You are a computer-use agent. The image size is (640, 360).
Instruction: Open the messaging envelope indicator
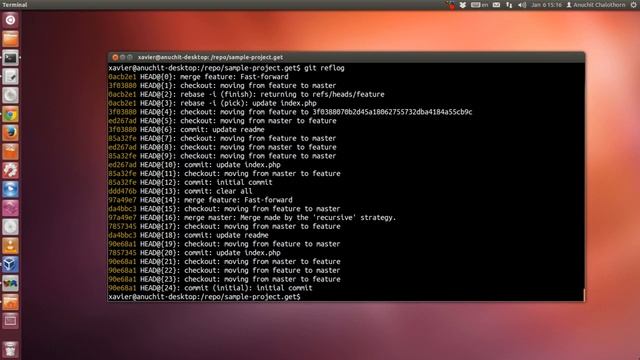pos(496,5)
